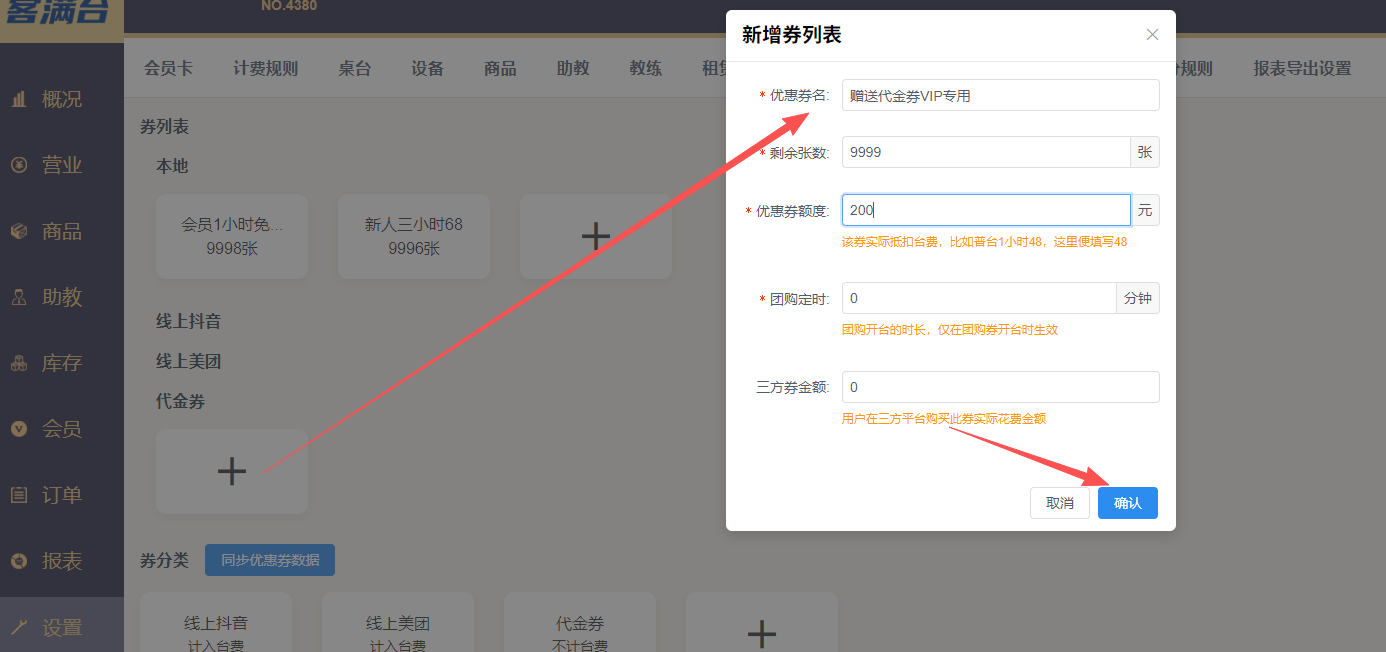This screenshot has width=1386, height=652.
Task: Click the 确认 confirm button
Action: tap(1127, 503)
